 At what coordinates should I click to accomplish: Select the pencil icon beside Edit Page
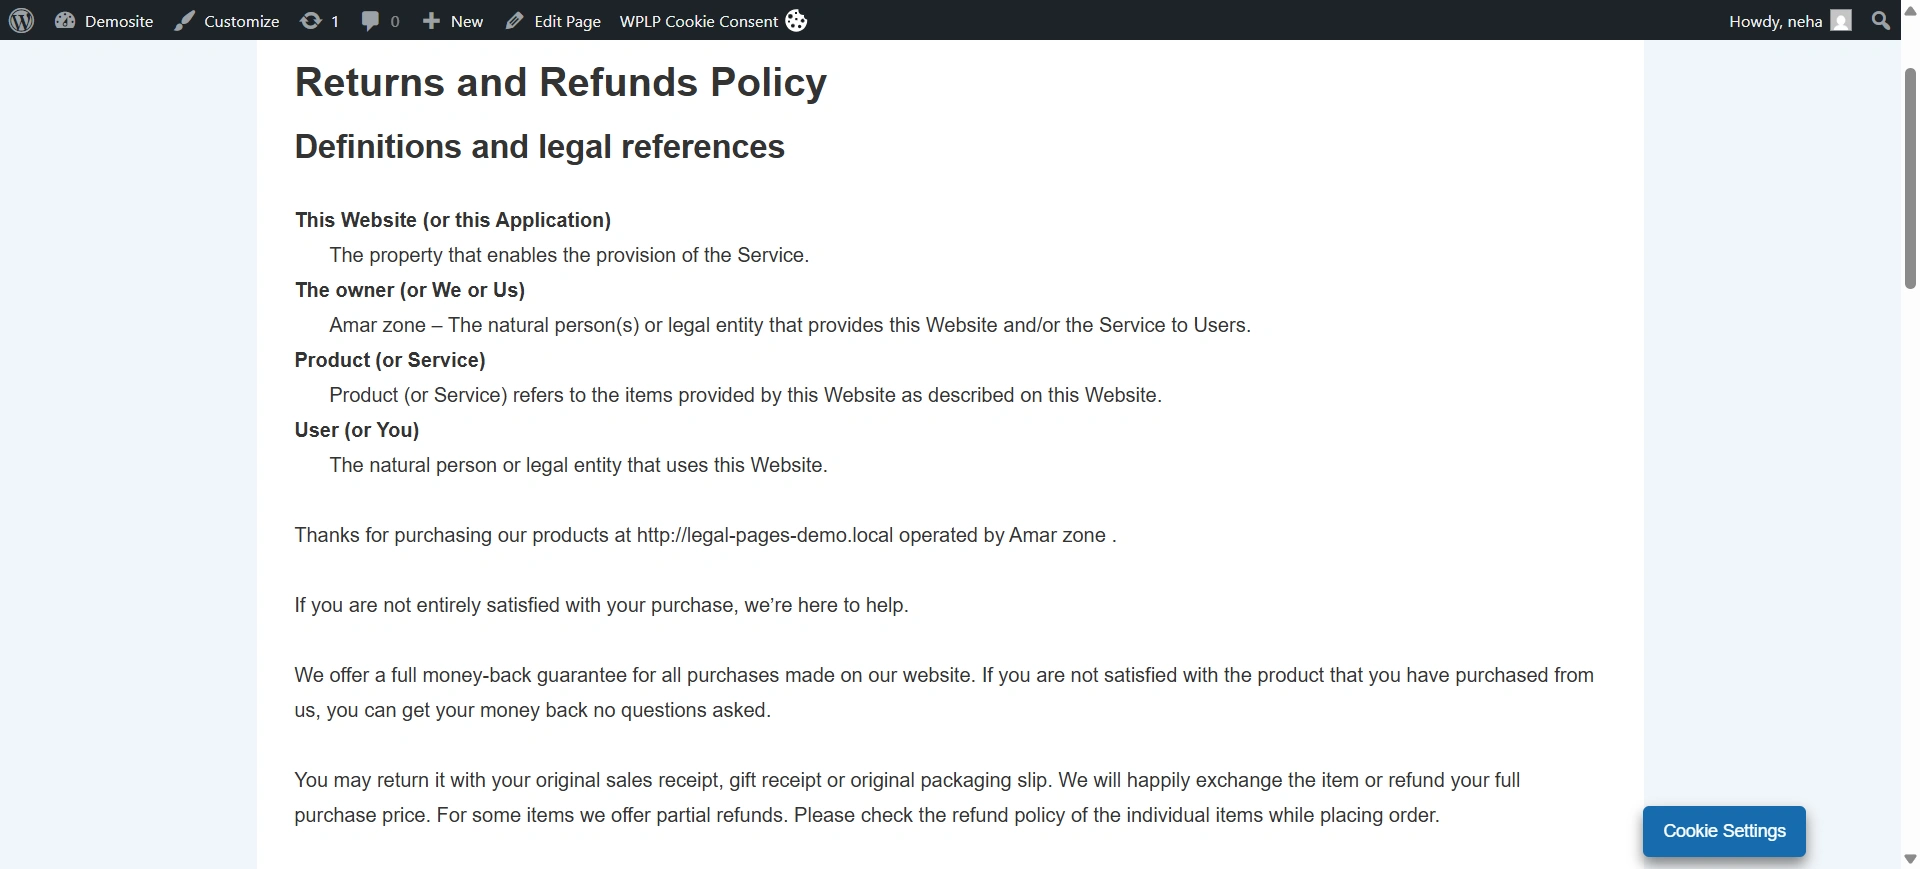click(514, 20)
